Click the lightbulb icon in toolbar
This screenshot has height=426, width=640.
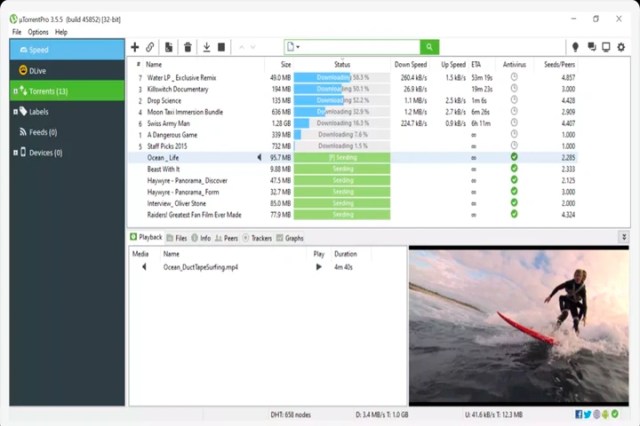click(575, 47)
